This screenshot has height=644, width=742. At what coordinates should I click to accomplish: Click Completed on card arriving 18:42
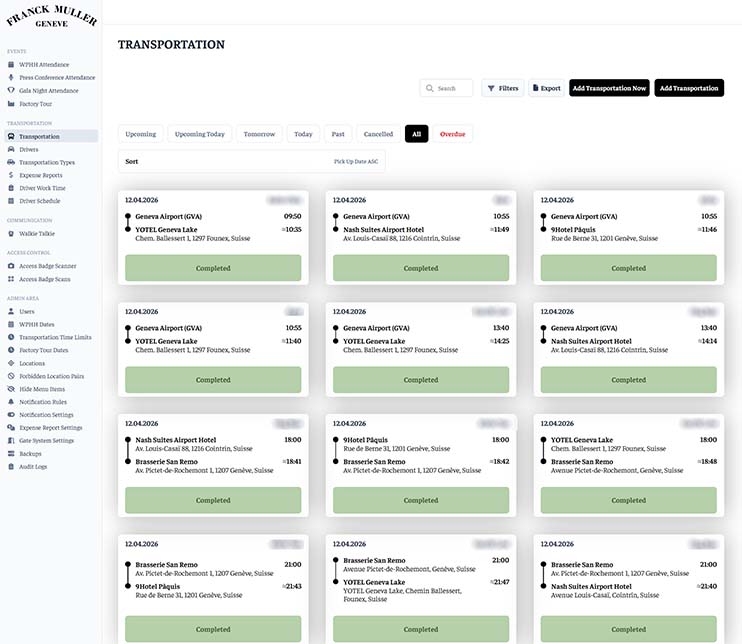421,500
